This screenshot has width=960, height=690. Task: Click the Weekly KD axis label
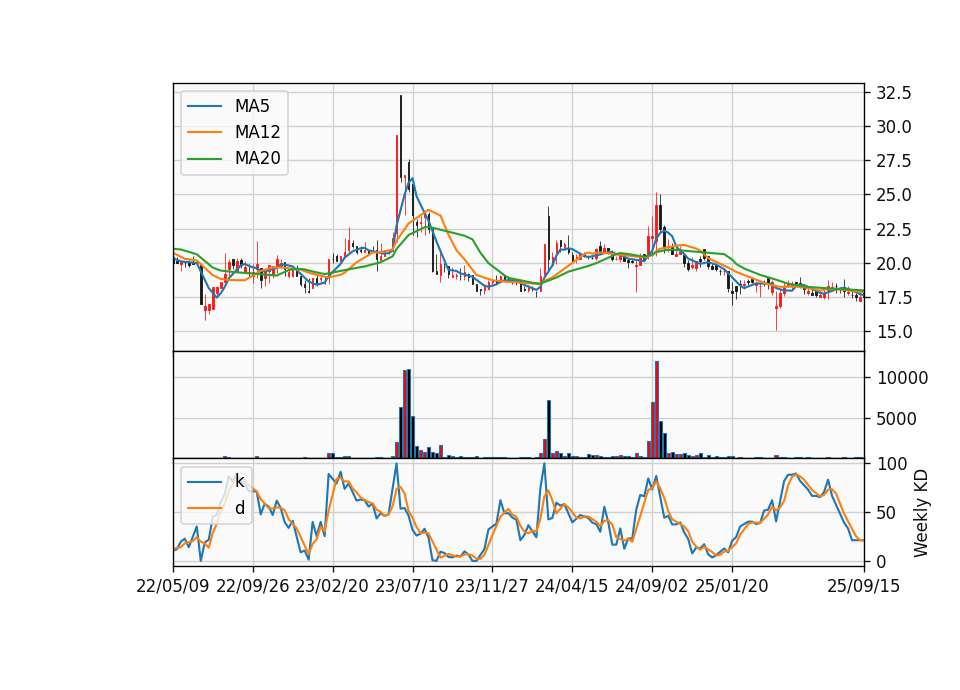click(920, 513)
